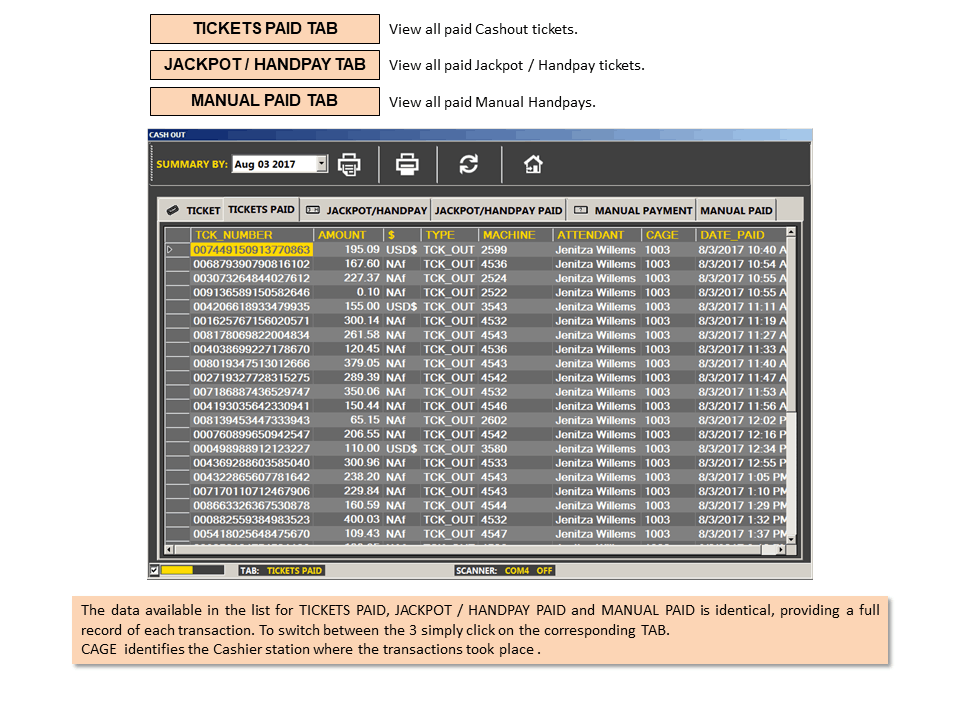Click vertical scrollbar down arrow
The image size is (960, 720).
[x=791, y=539]
